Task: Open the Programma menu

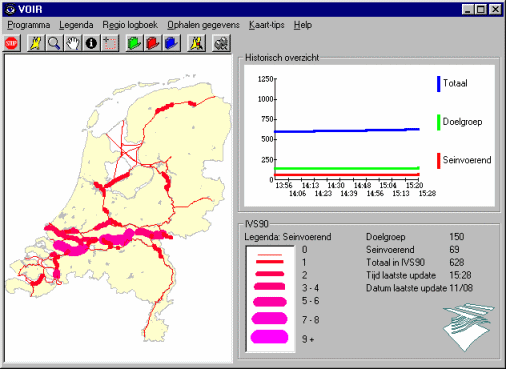Action: [x=29, y=25]
